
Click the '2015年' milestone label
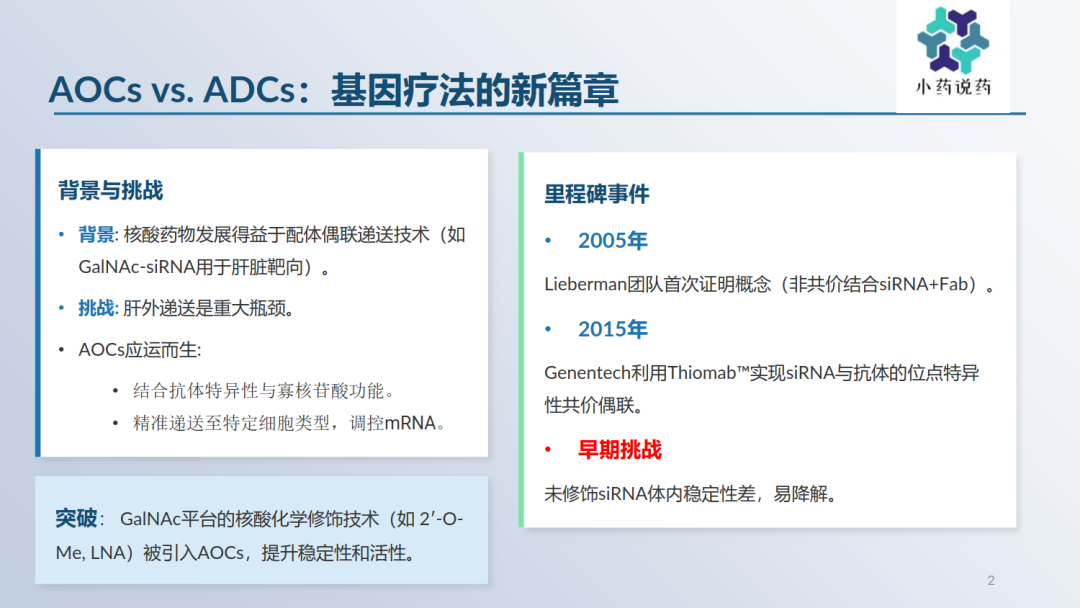point(612,329)
